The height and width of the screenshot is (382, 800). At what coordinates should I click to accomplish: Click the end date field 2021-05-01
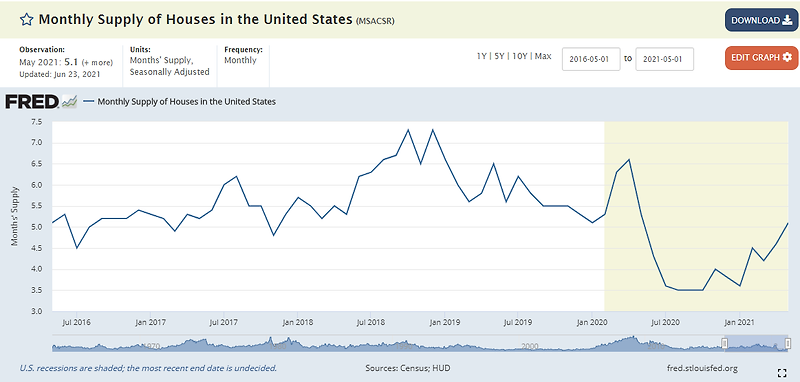[x=665, y=59]
